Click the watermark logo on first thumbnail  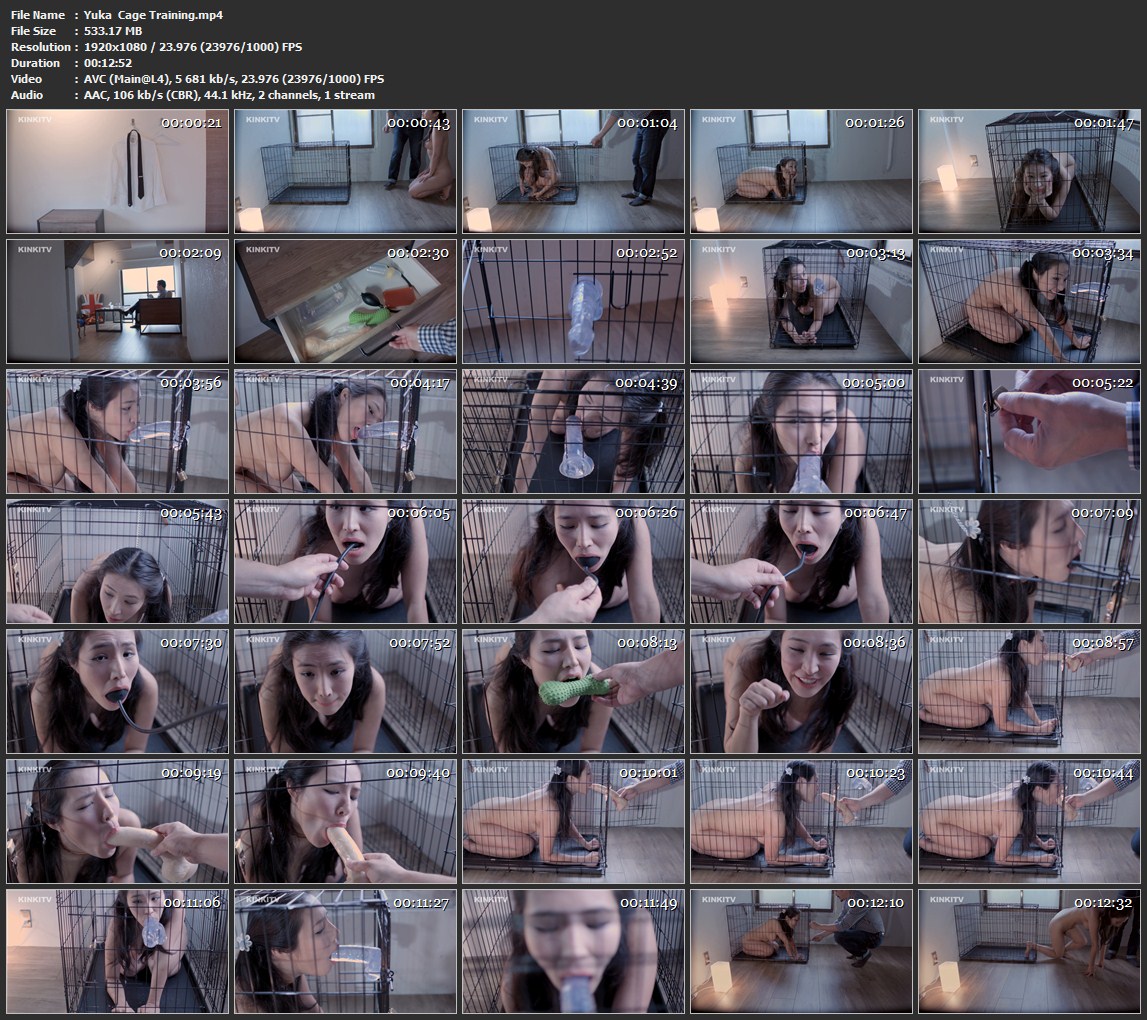click(34, 119)
